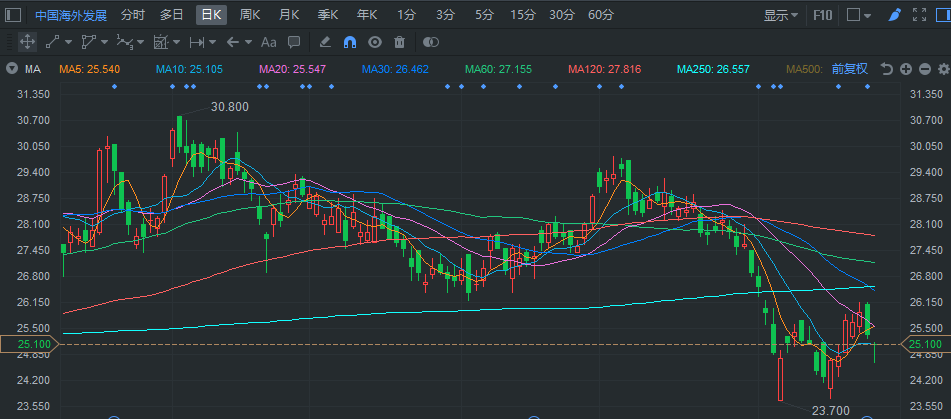The height and width of the screenshot is (419, 951).
Task: Switch to the 15分 interval tab
Action: [x=523, y=15]
